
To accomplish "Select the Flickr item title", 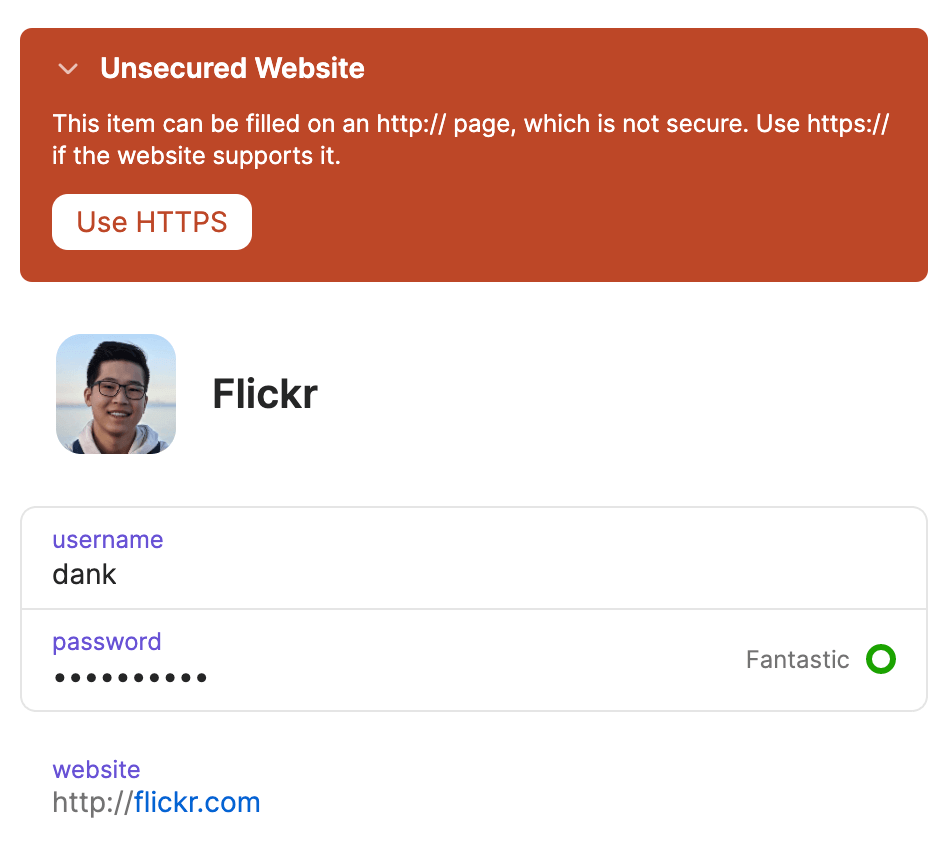I will click(x=265, y=394).
